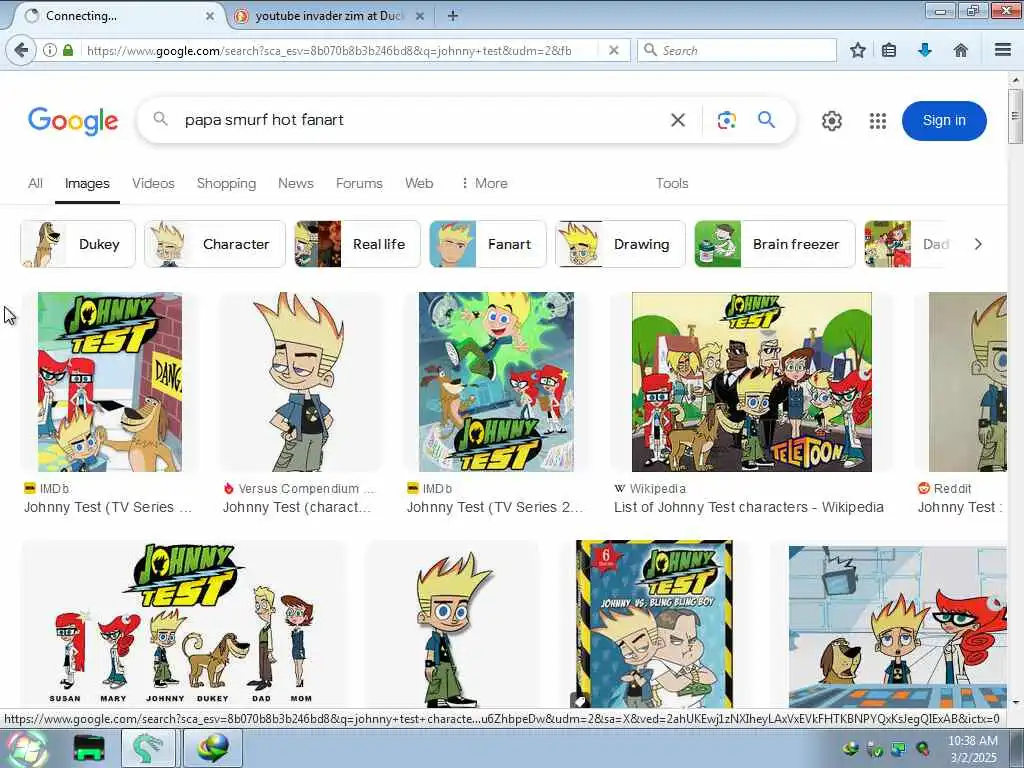
Task: Open the Johnny vs Bling Bling Boy cover
Action: 654,624
